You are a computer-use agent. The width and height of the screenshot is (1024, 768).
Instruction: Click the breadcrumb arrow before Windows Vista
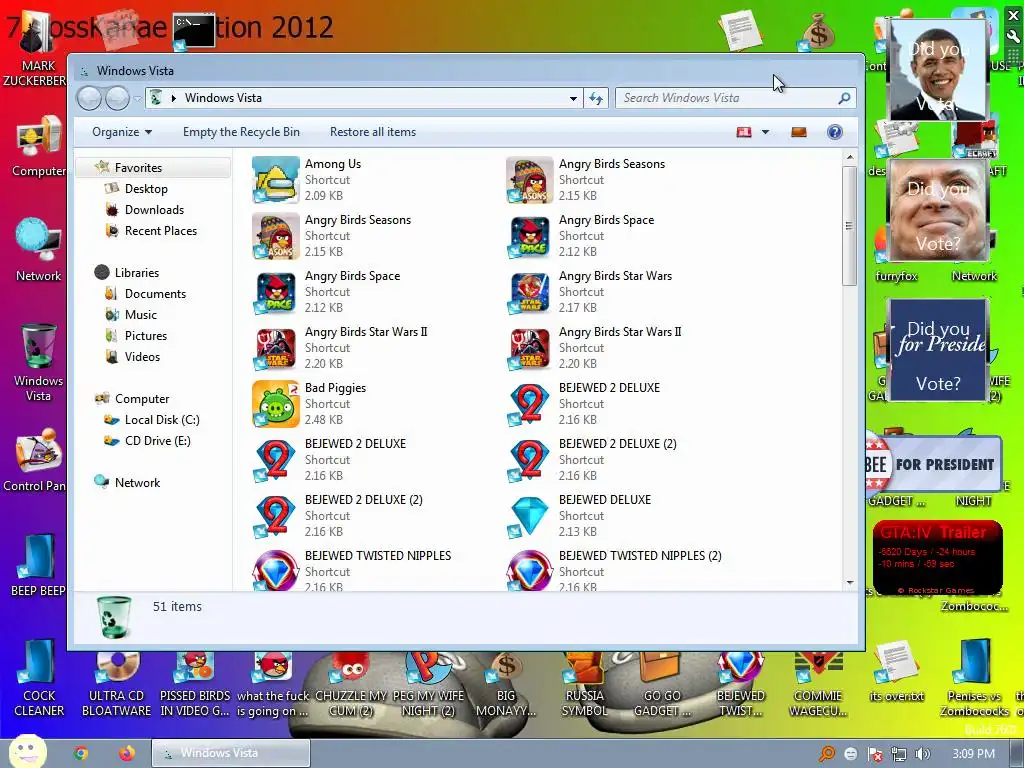click(174, 98)
